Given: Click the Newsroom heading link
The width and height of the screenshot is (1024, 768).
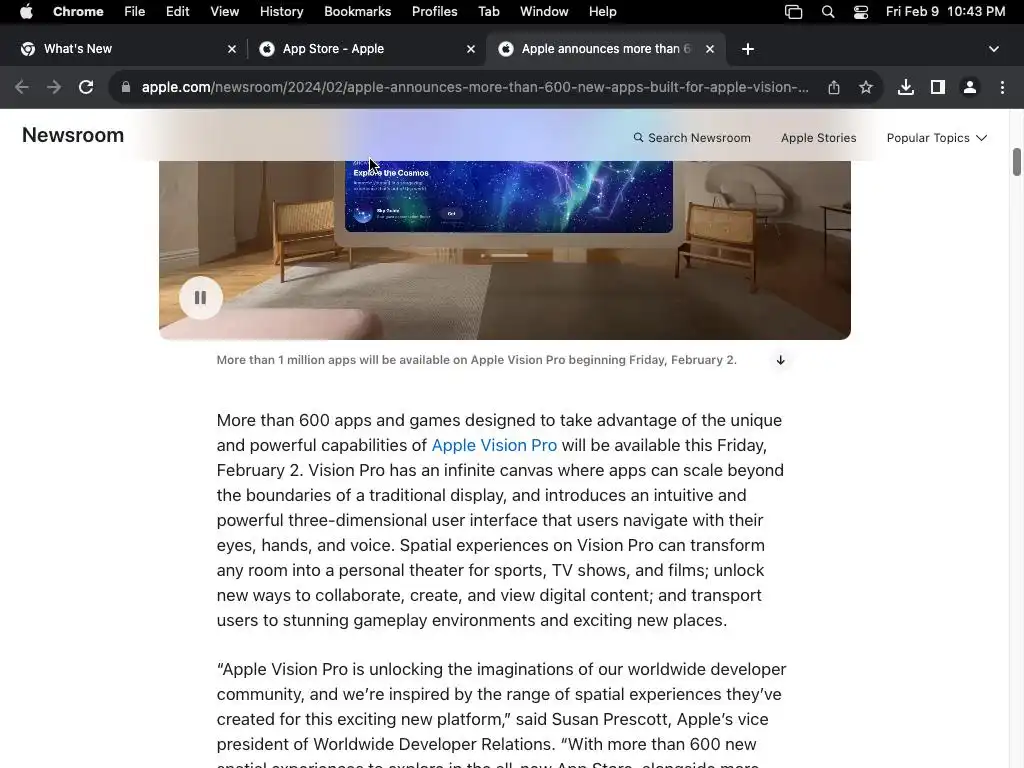Looking at the screenshot, I should [73, 135].
